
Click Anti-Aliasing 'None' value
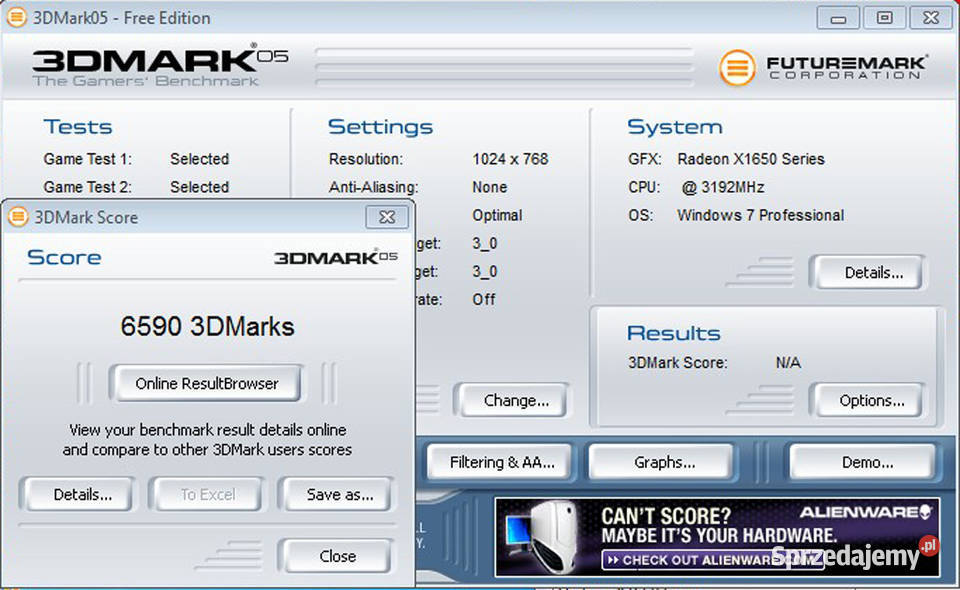(489, 187)
